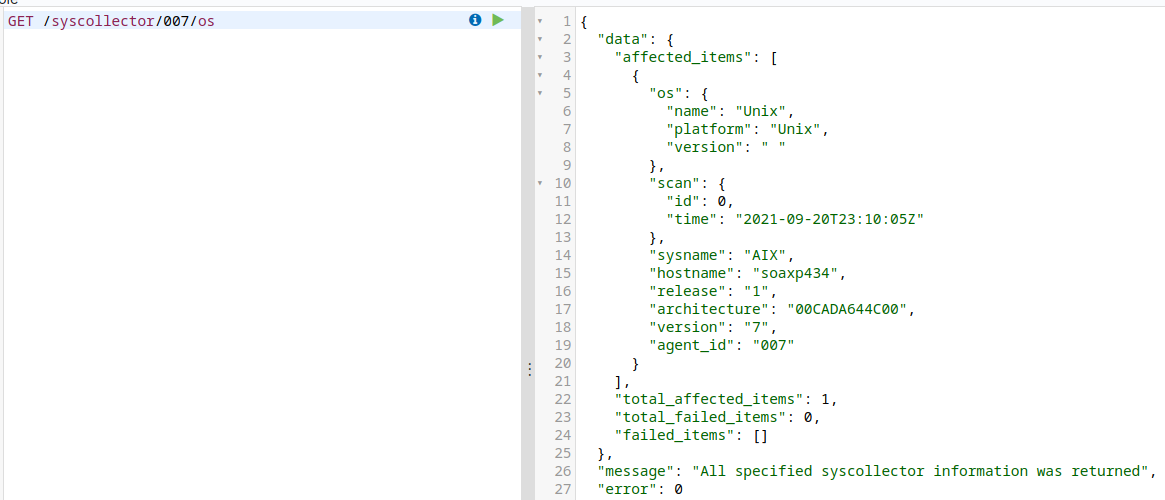Click the os "version": " " line
This screenshot has height=500, width=1165.
point(727,146)
